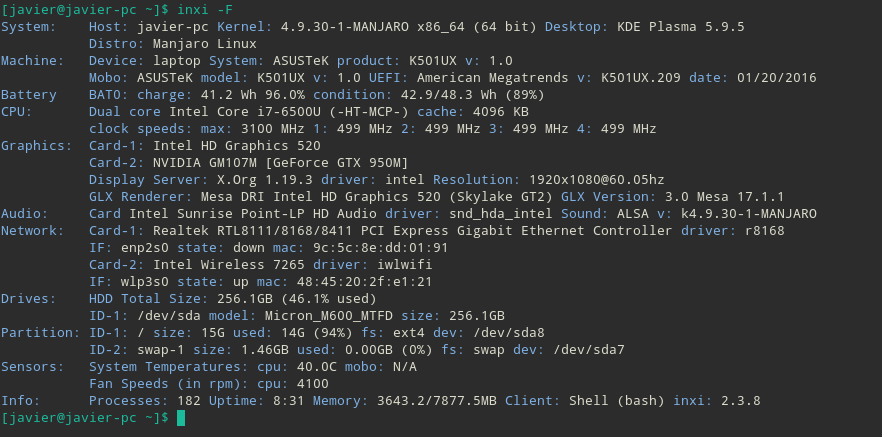Click the enp2s0 MAC address 9c:5c:8e:dd:01:91
Viewport: 882px width, 437px height.
tap(381, 247)
